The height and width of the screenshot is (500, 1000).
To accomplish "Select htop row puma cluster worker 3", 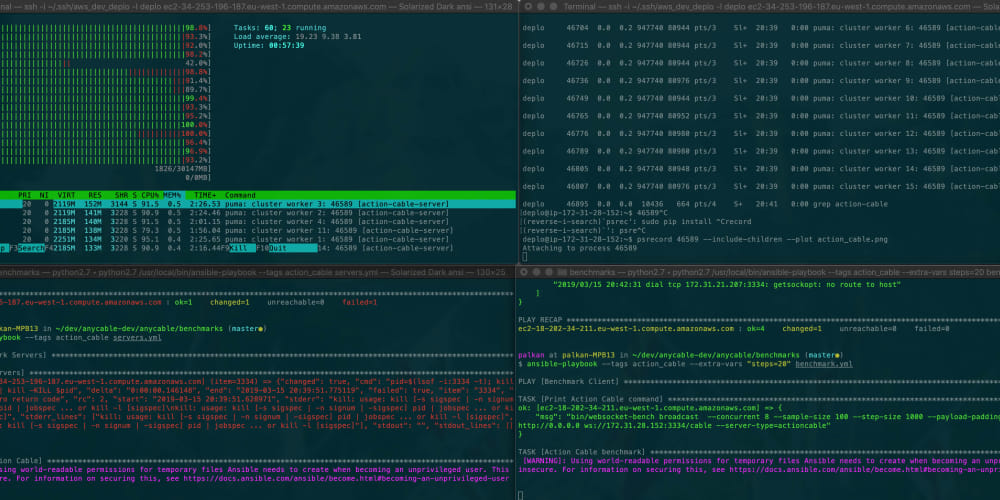I will [258, 204].
